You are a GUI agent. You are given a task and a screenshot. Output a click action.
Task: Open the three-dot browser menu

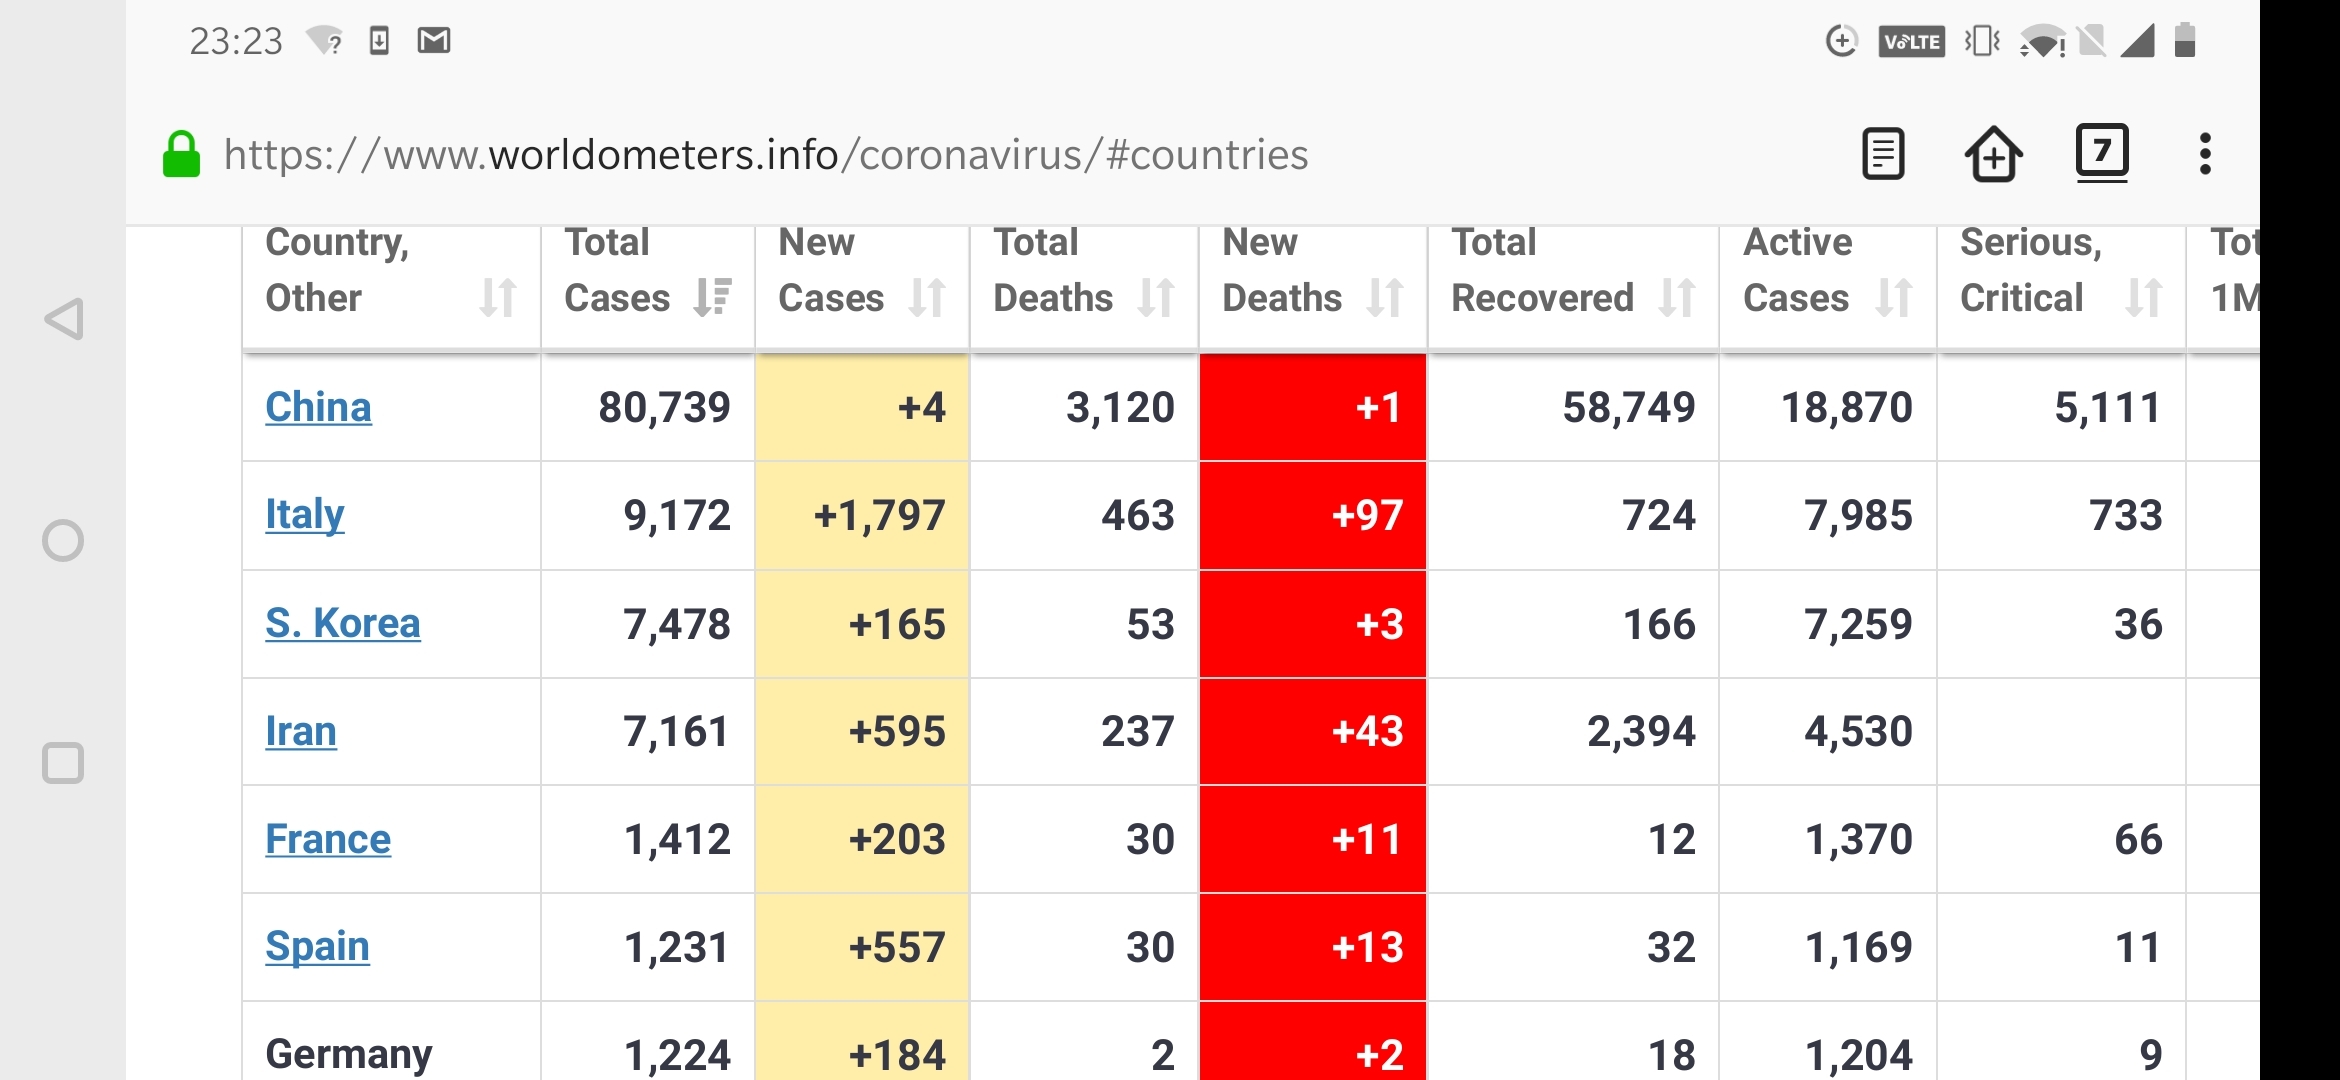2205,154
